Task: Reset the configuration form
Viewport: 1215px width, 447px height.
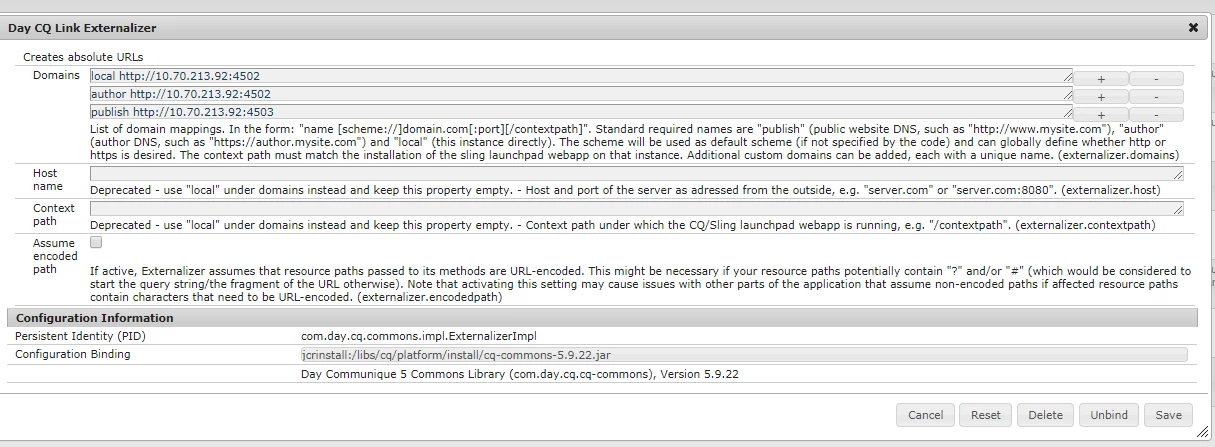Action: coord(986,415)
